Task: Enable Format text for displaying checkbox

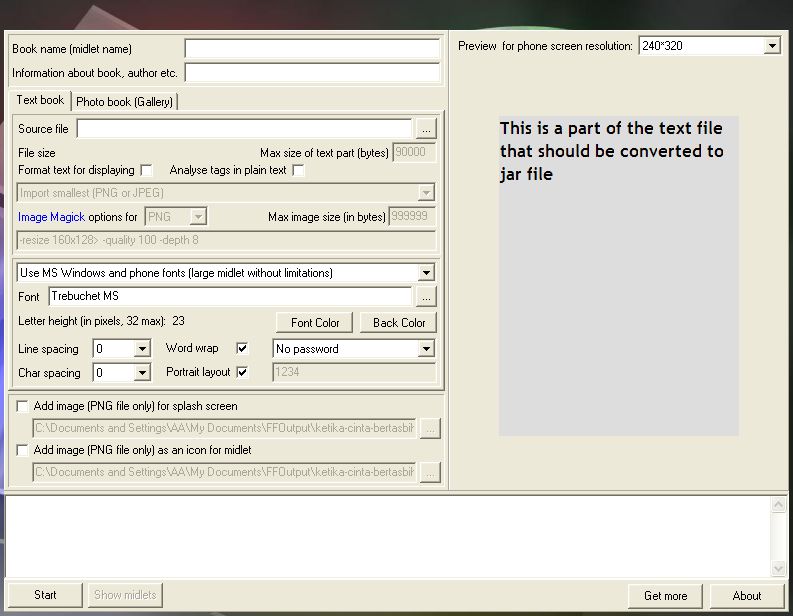Action: [x=146, y=170]
